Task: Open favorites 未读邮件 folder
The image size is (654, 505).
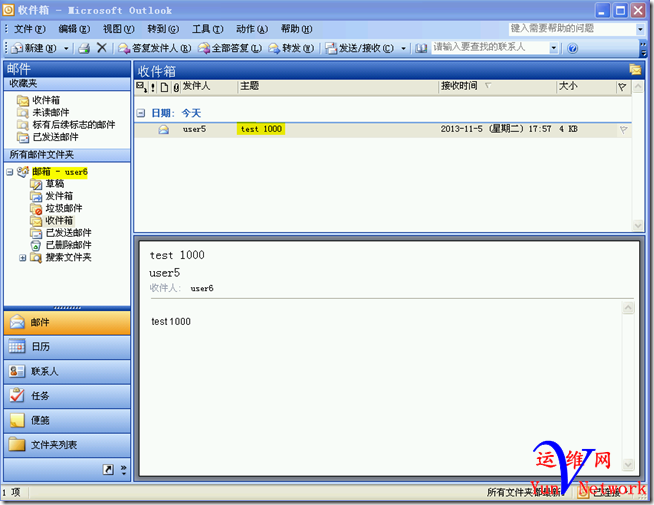Action: point(50,112)
